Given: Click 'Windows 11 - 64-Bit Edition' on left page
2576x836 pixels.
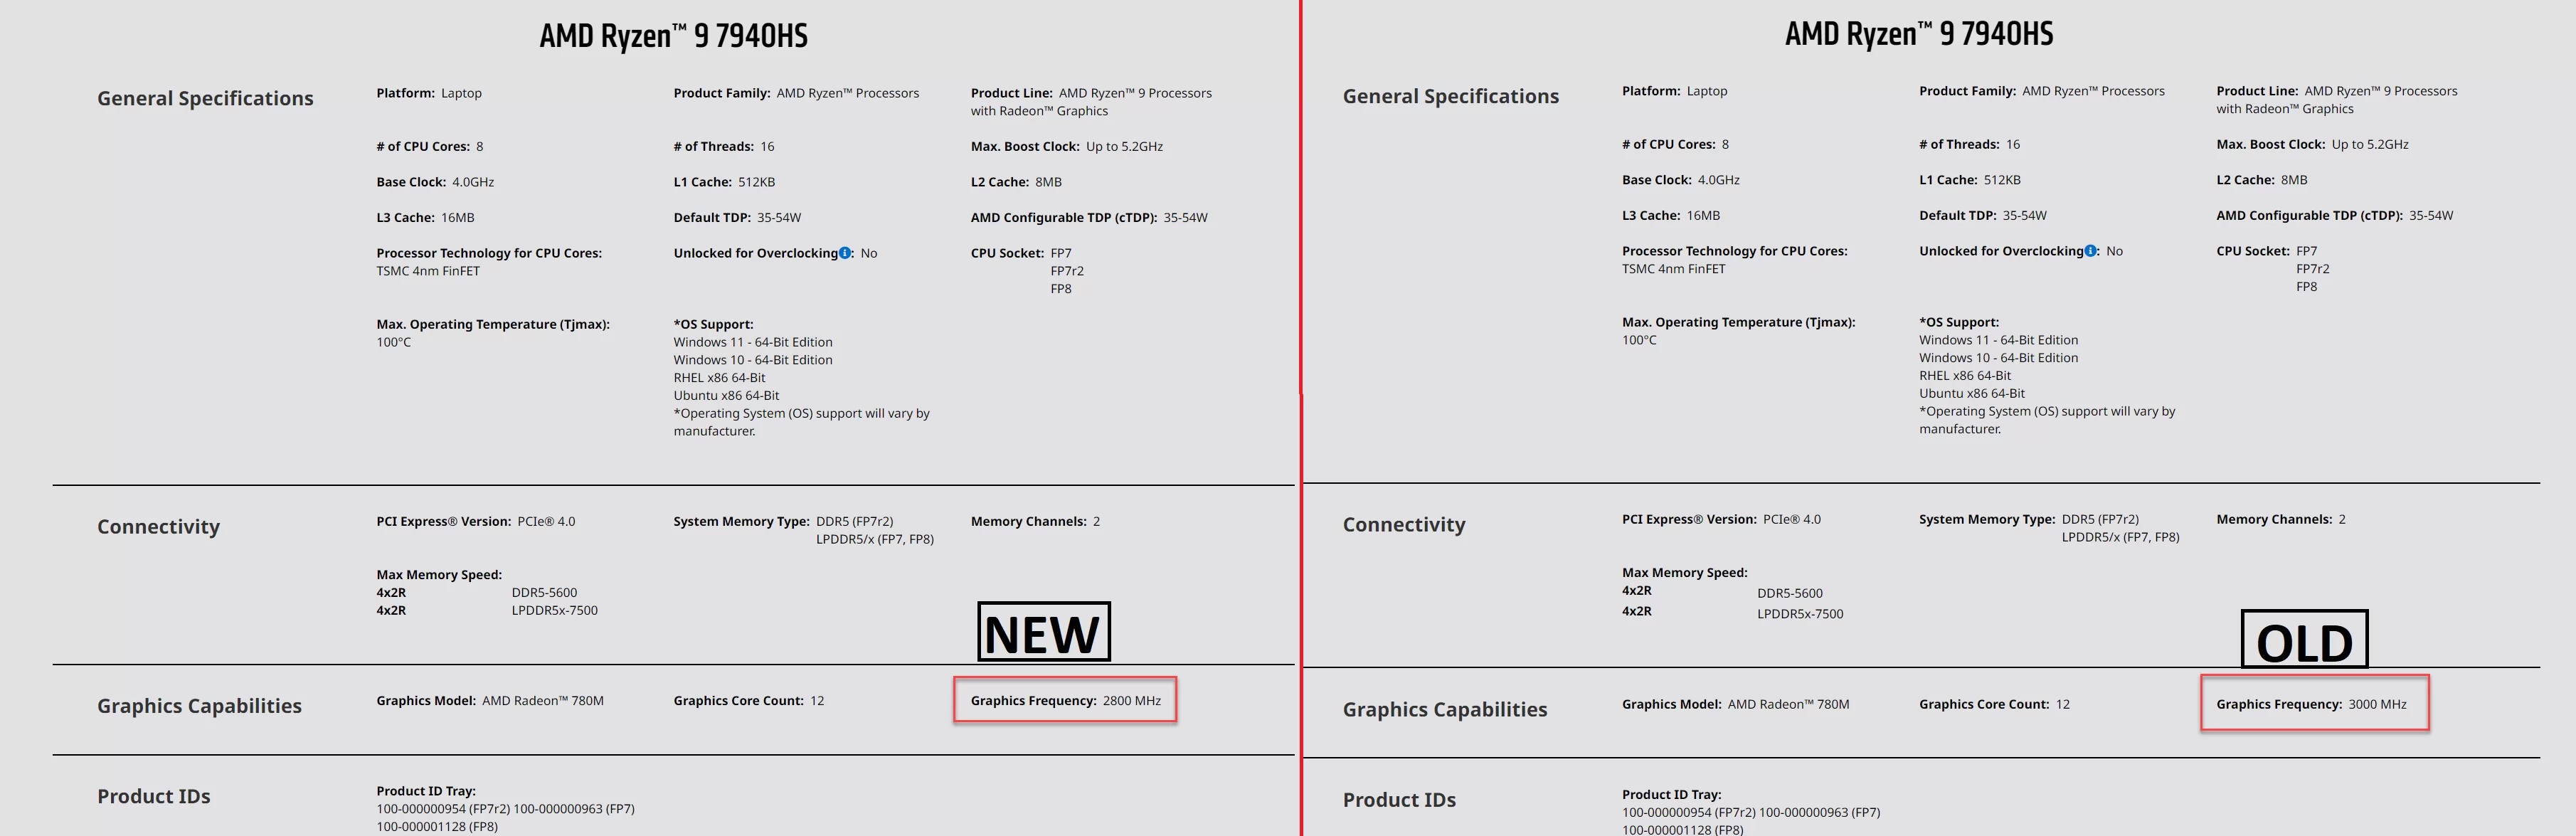Looking at the screenshot, I should (753, 342).
